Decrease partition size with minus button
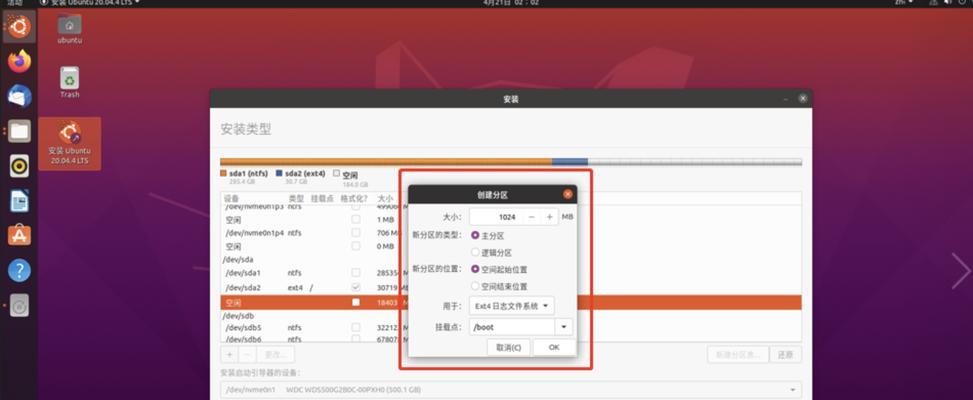973x400 pixels. [x=531, y=217]
